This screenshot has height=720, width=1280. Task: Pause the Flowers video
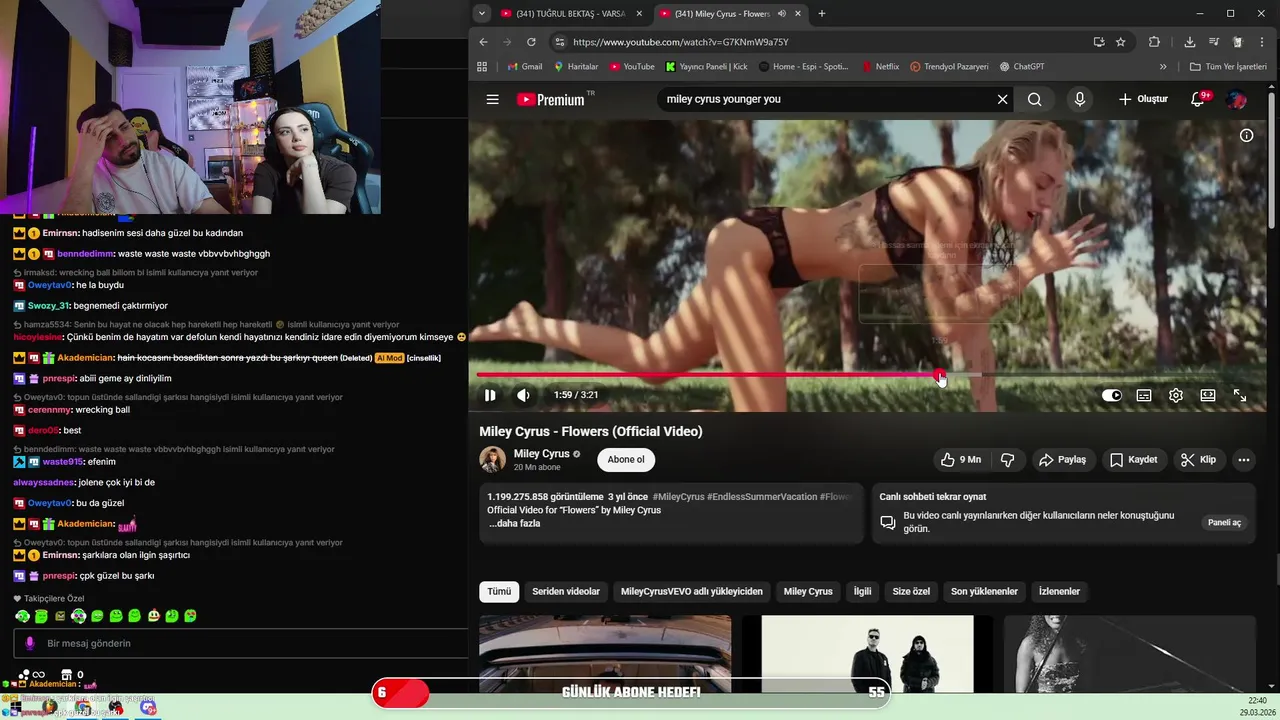tap(490, 395)
